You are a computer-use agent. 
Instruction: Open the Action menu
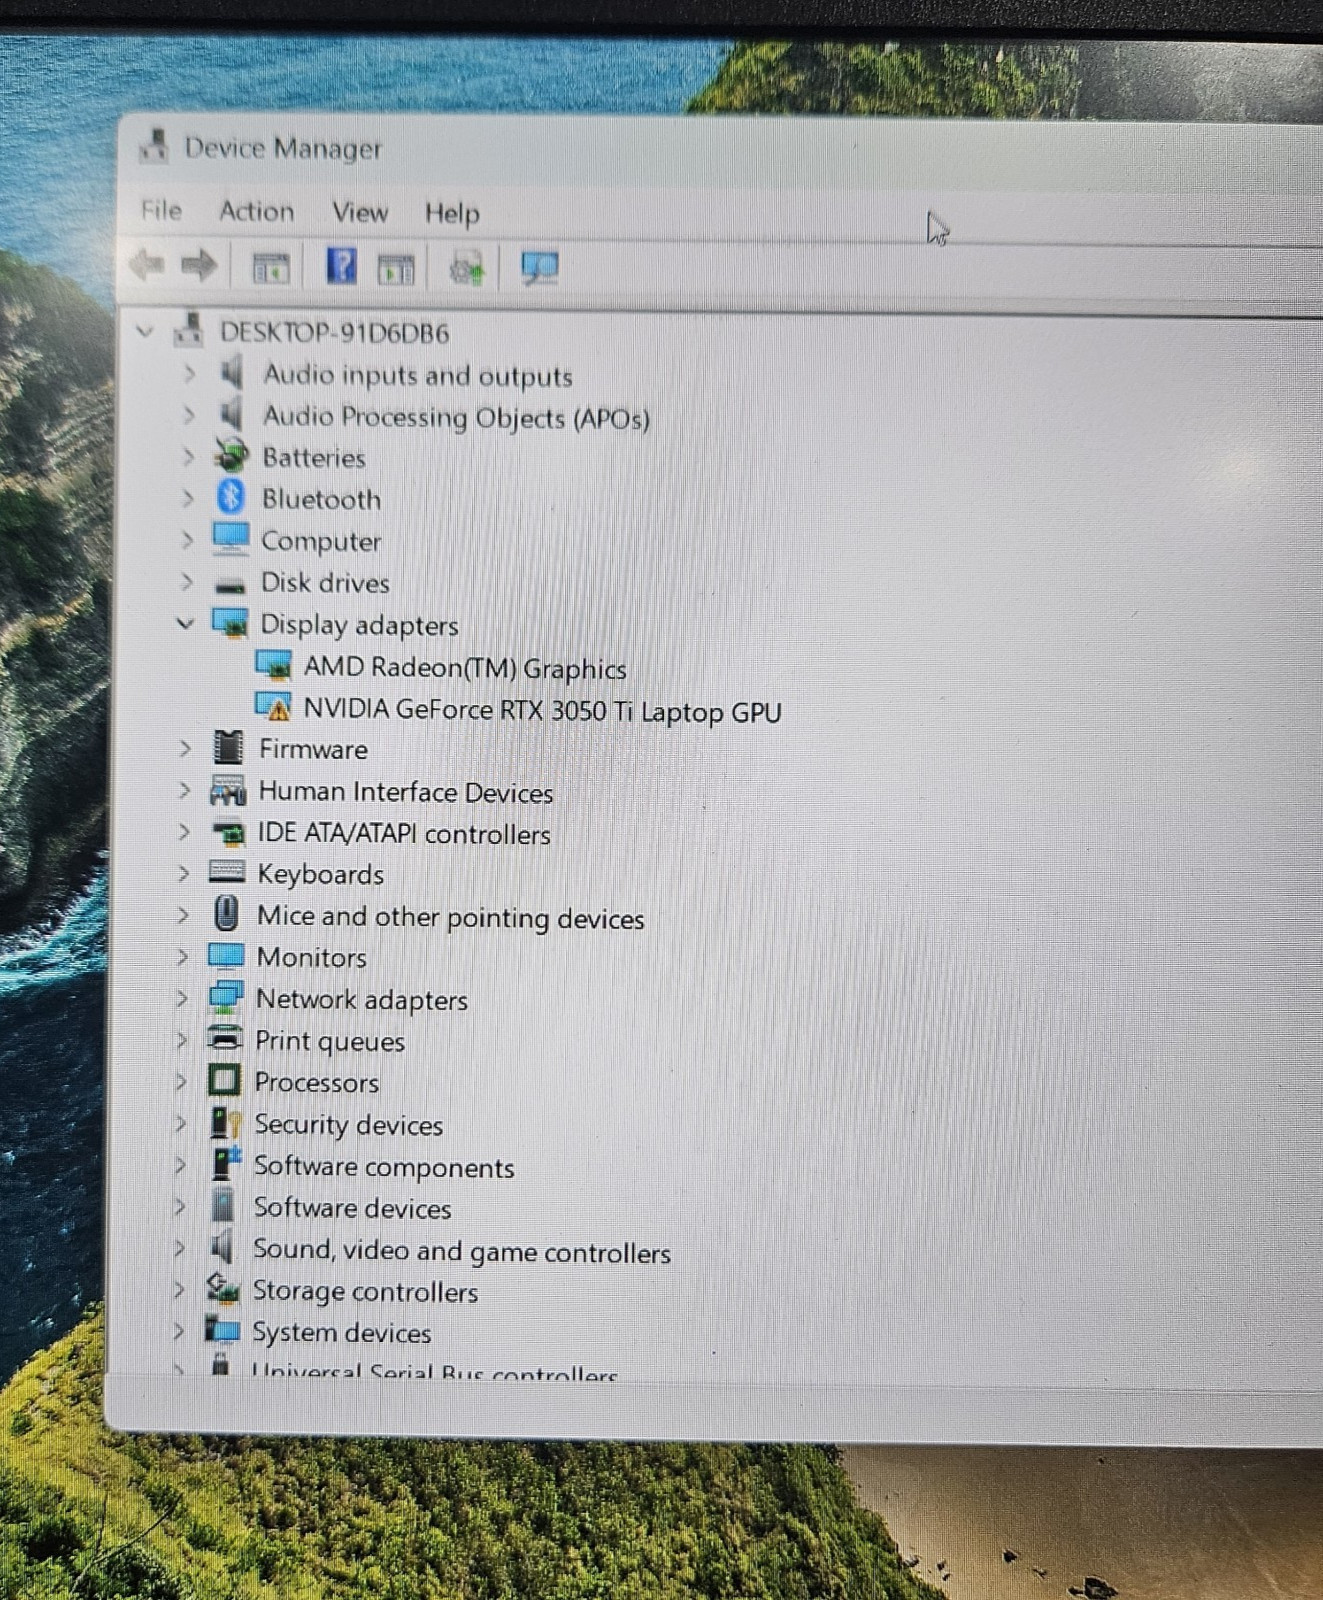tap(257, 211)
